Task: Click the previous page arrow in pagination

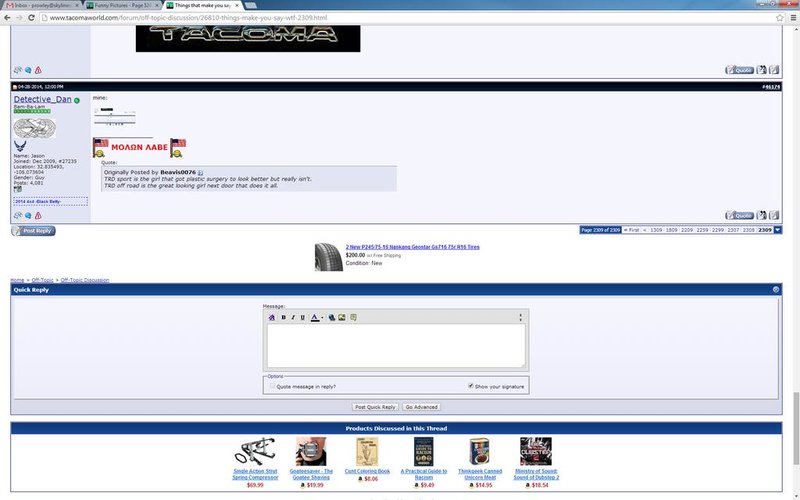Action: (x=644, y=230)
